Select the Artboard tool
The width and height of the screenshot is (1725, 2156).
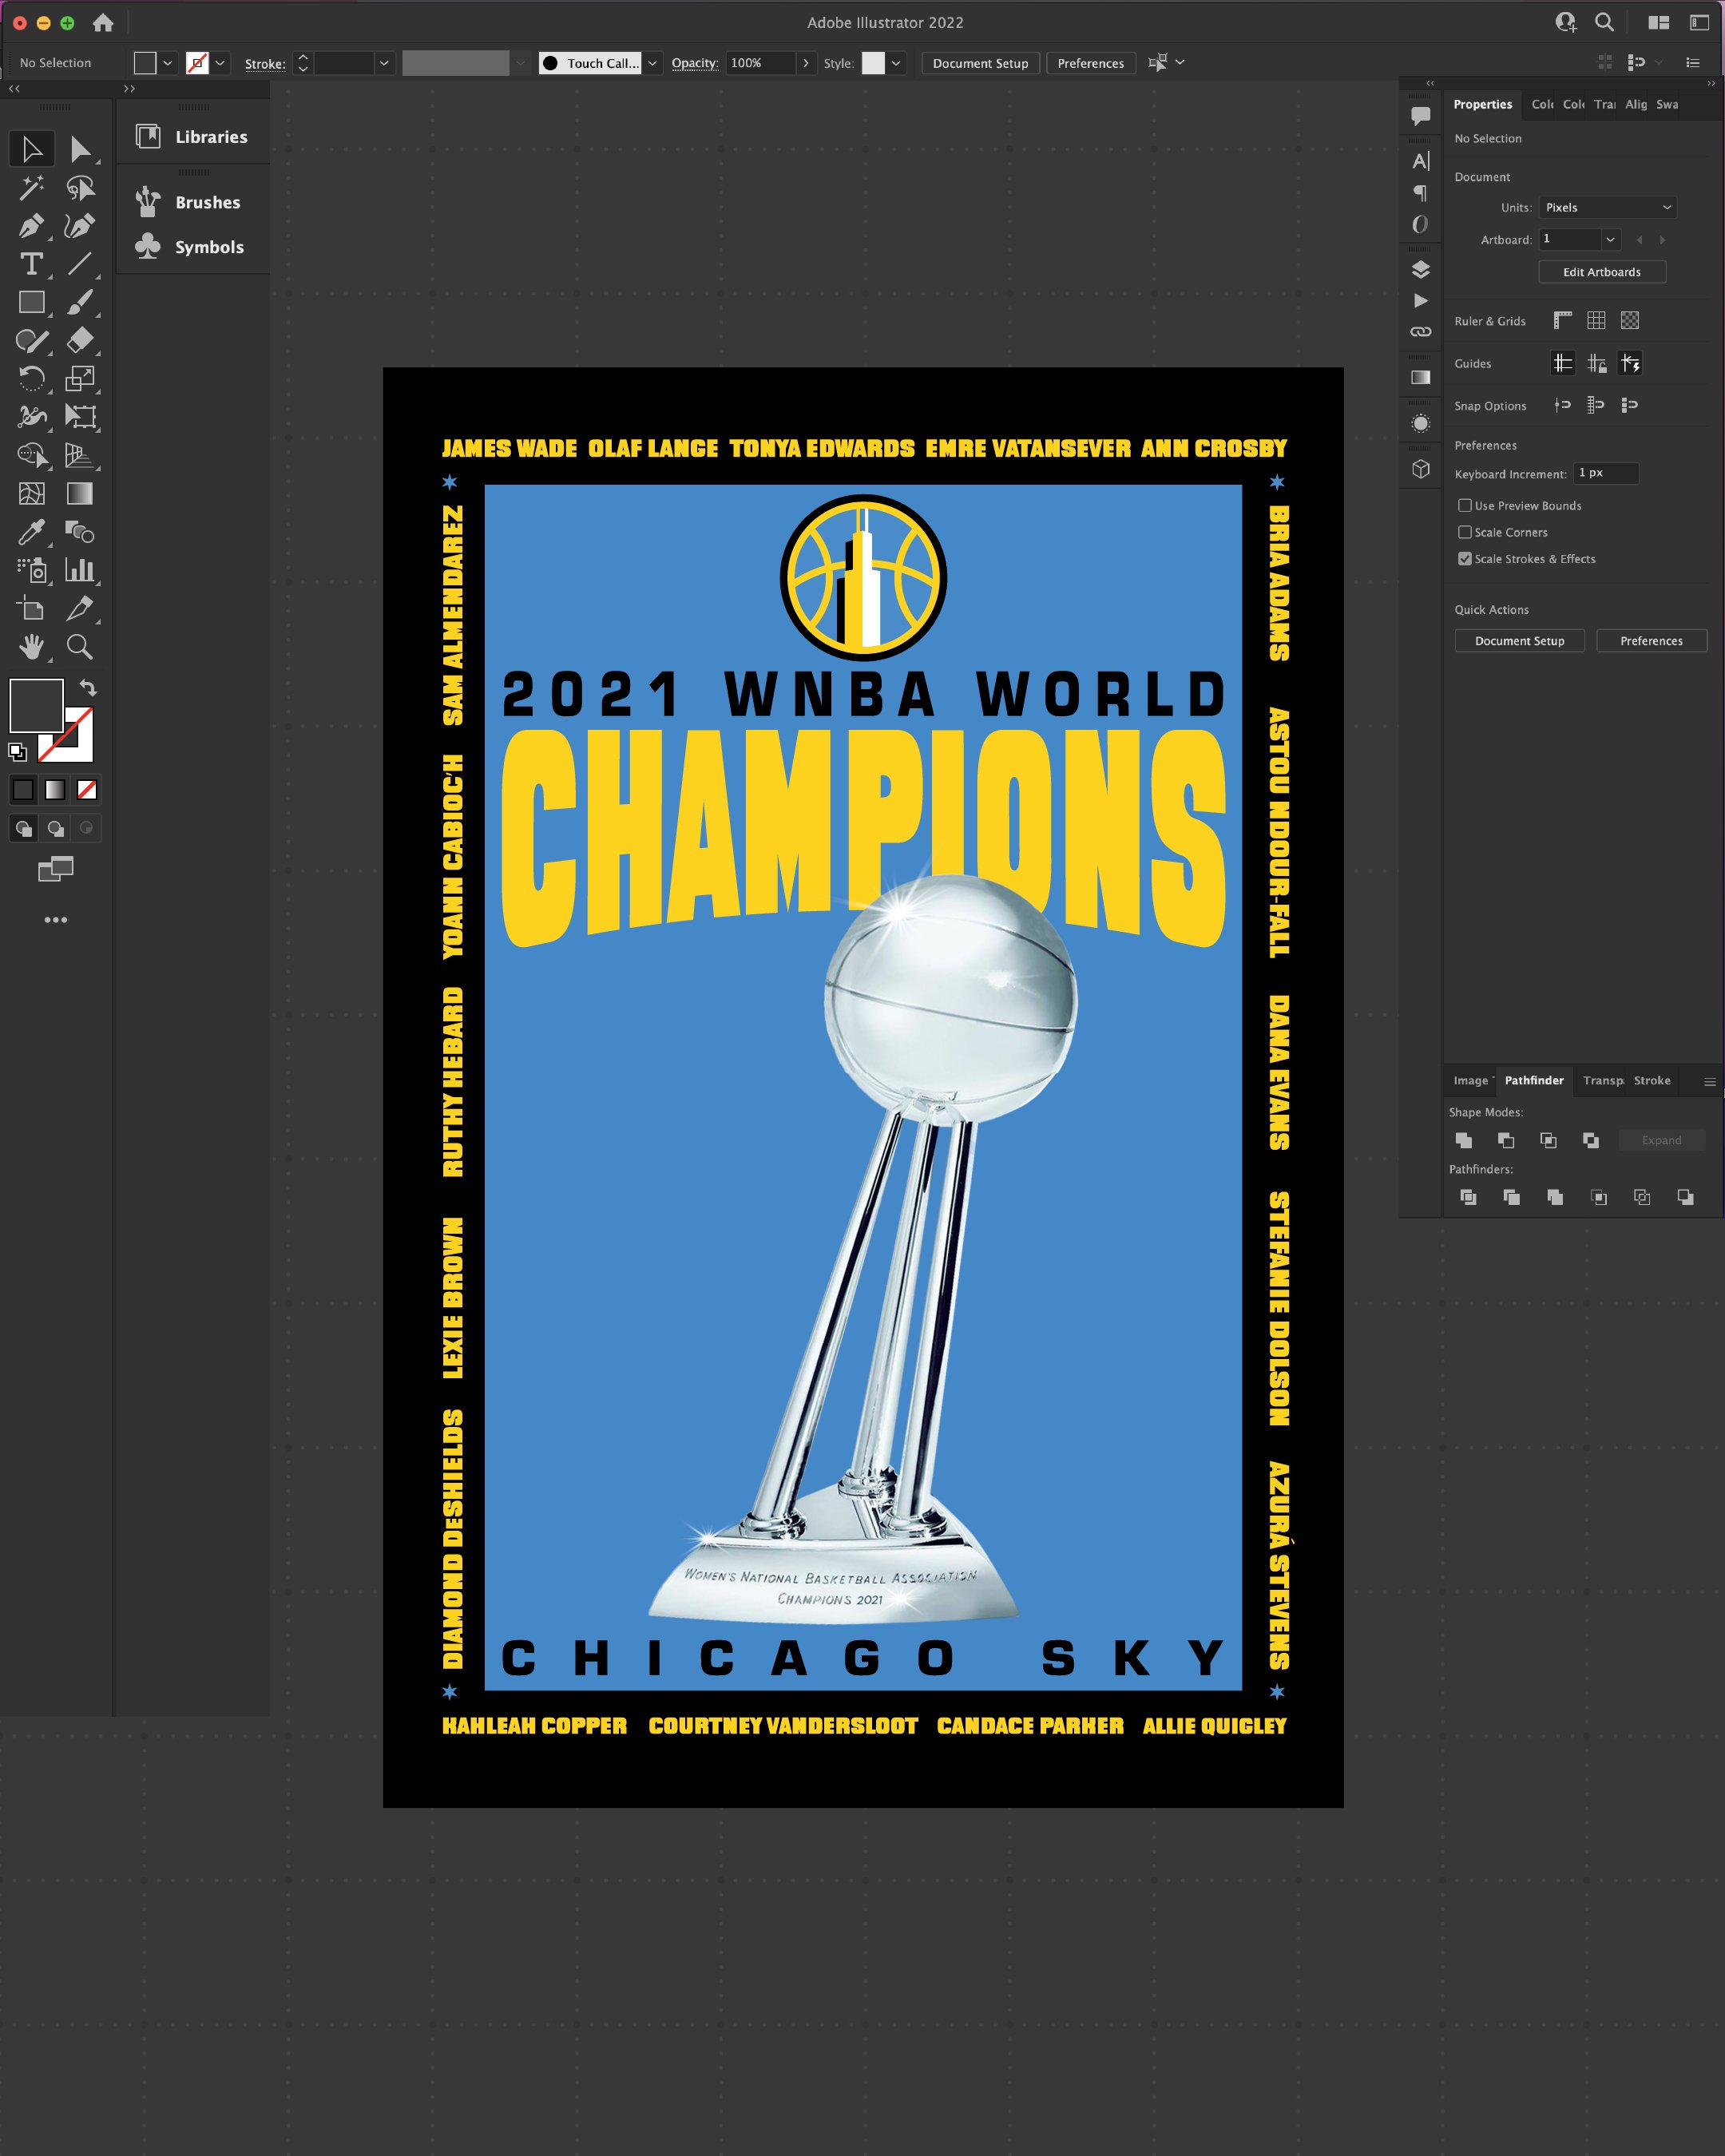(32, 608)
